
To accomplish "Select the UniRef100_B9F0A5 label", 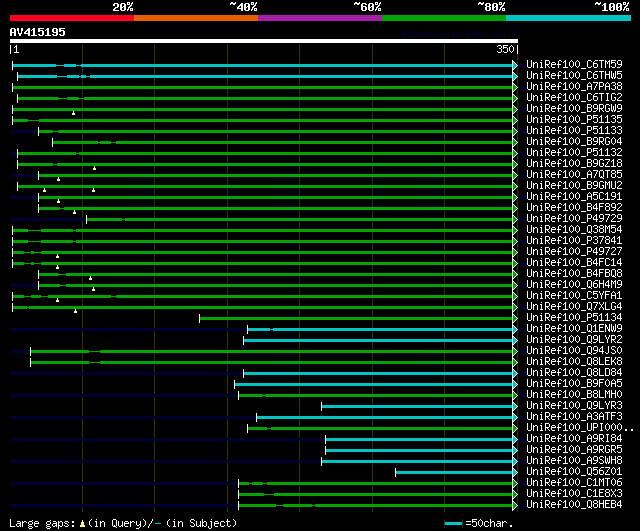I will 574,384.
